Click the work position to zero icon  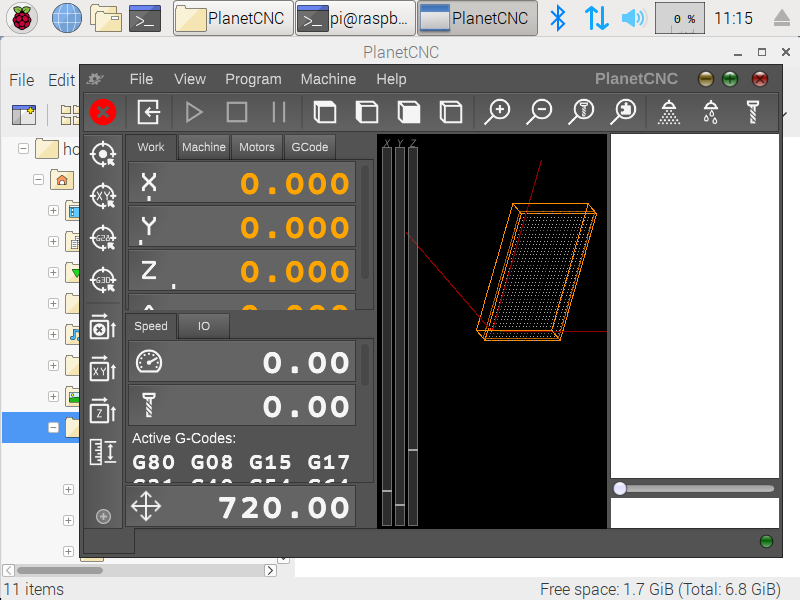click(x=102, y=154)
